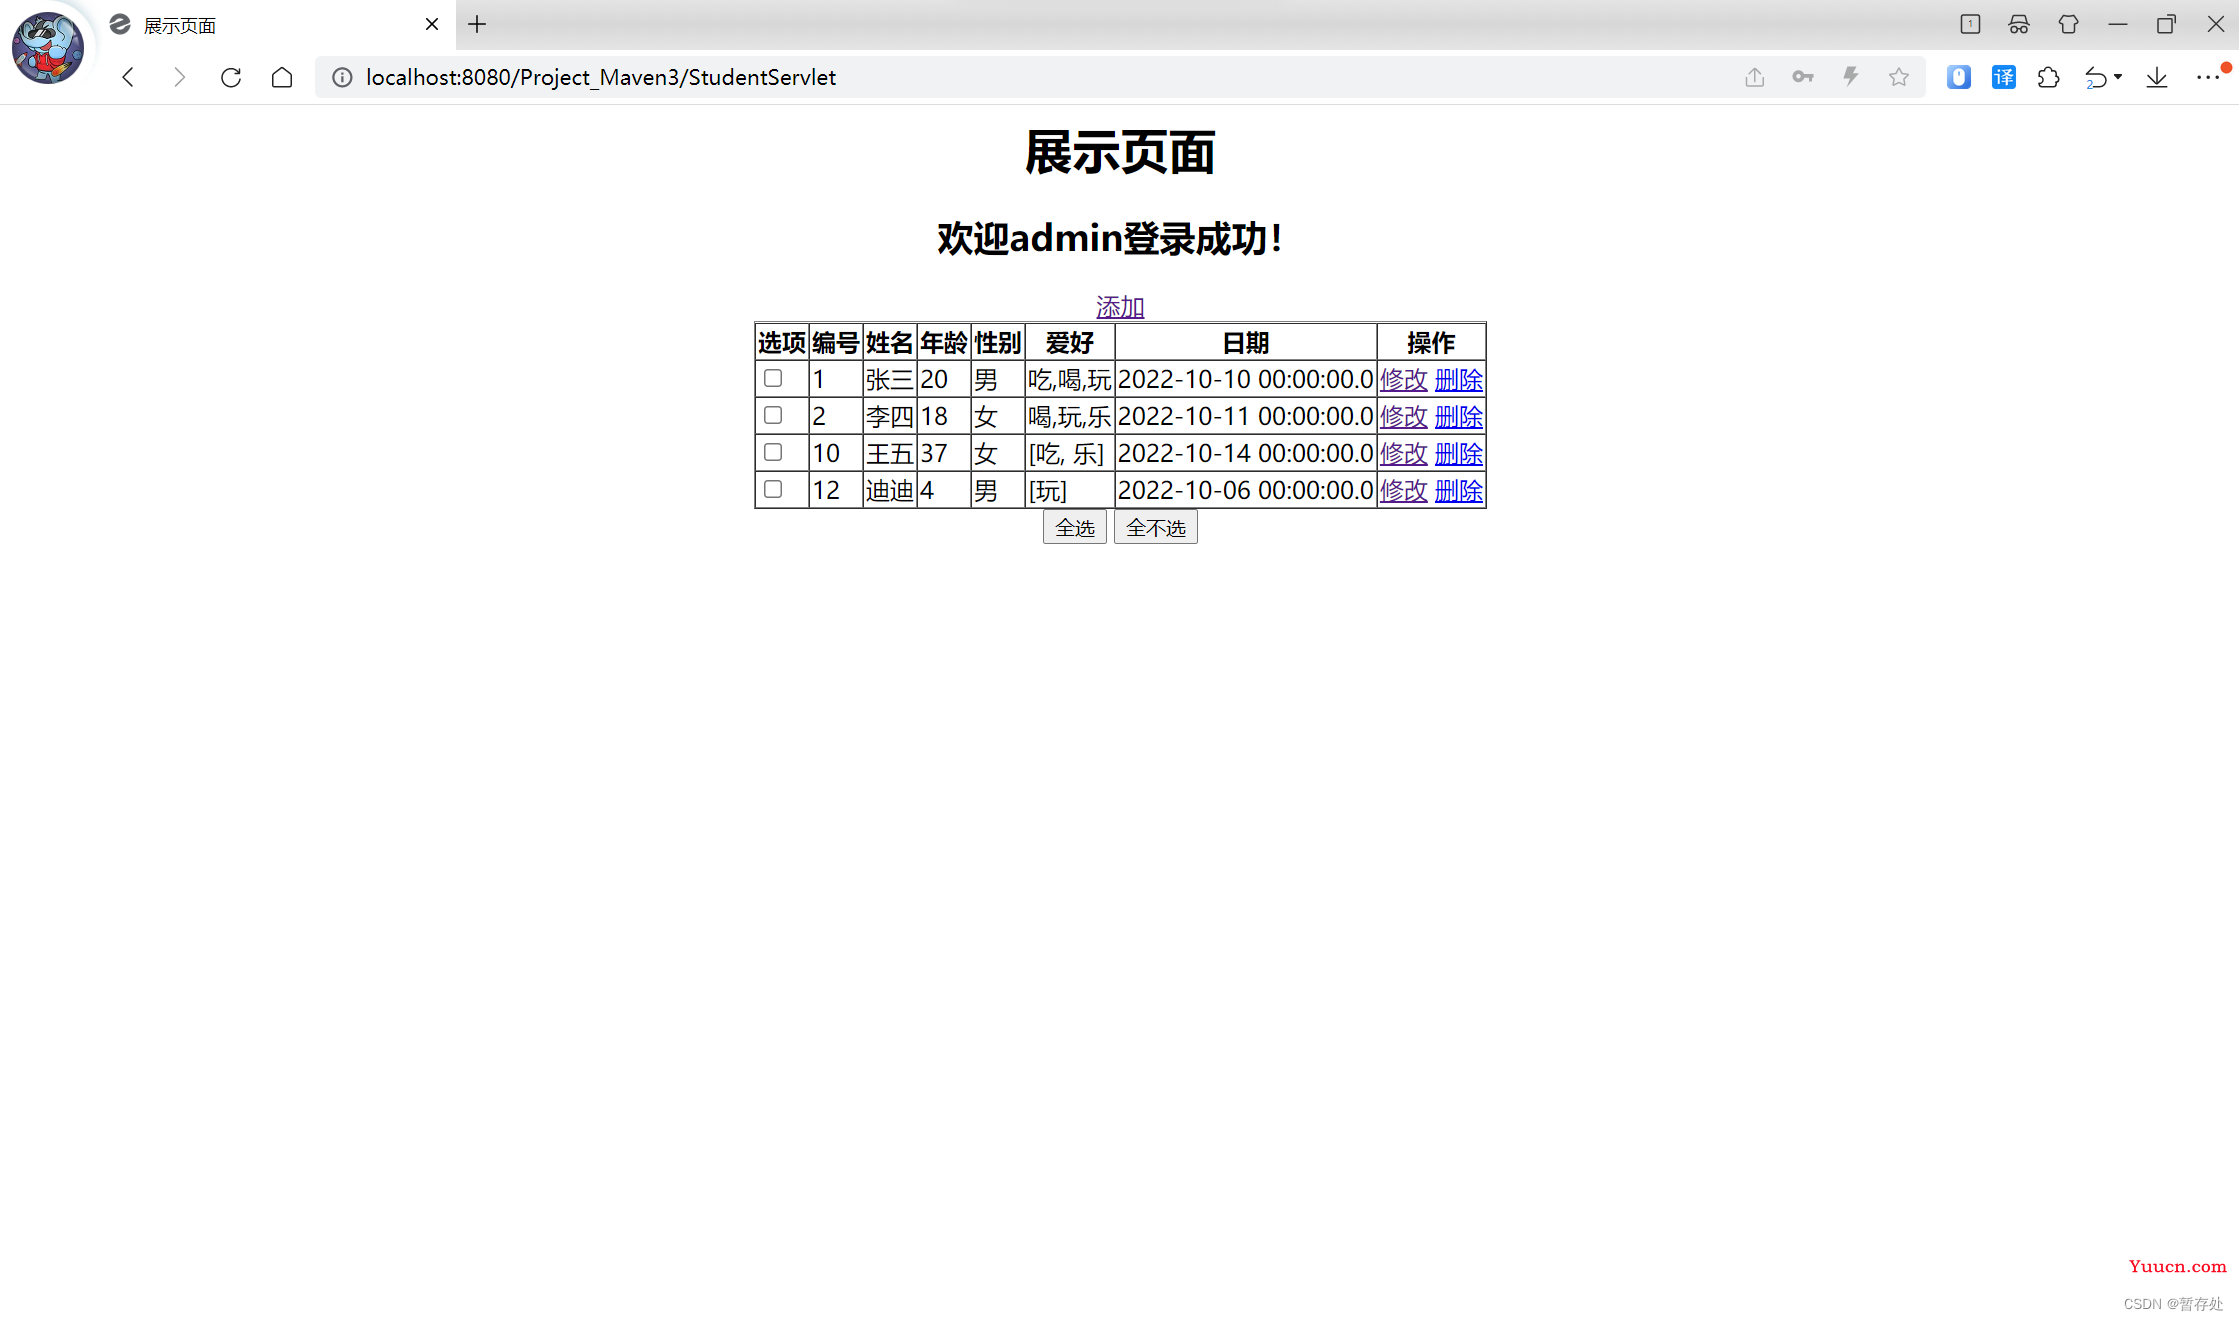2239x1321 pixels.
Task: Click the 爱好 column header
Action: [x=1070, y=343]
